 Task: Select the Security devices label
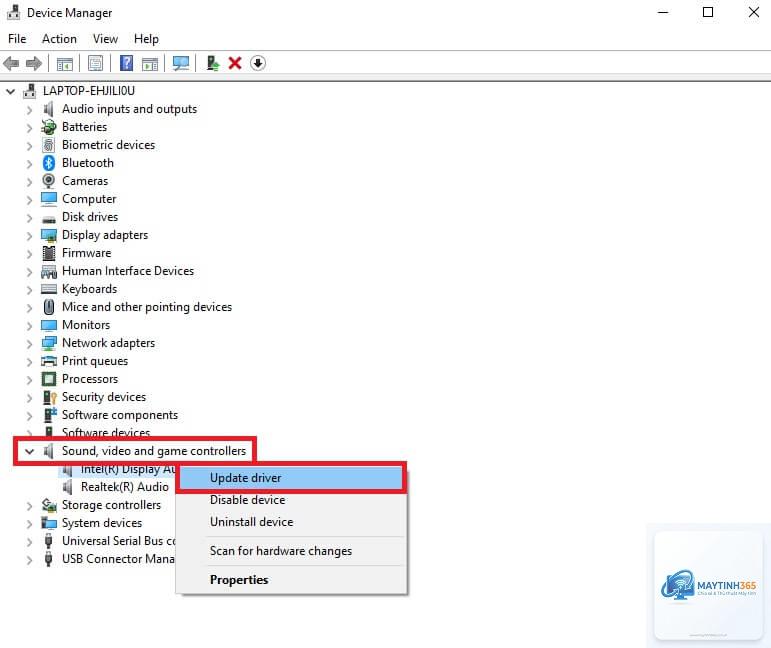click(104, 397)
